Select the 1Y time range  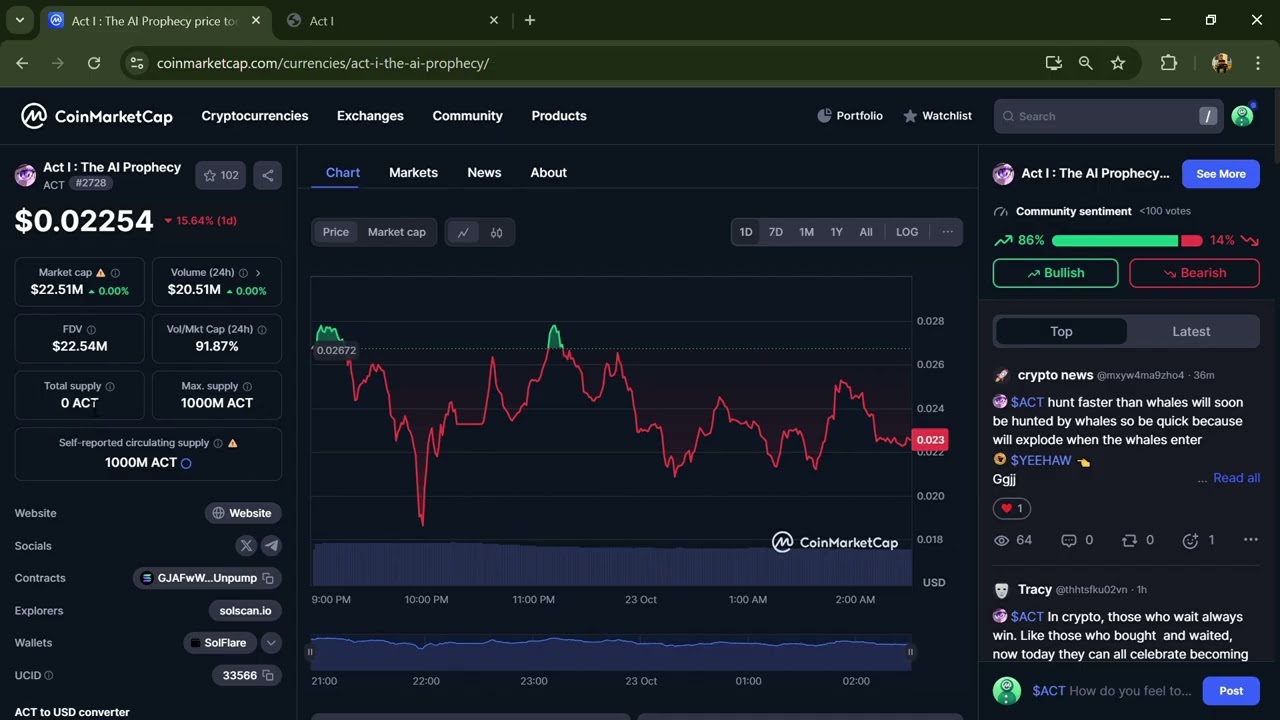836,232
